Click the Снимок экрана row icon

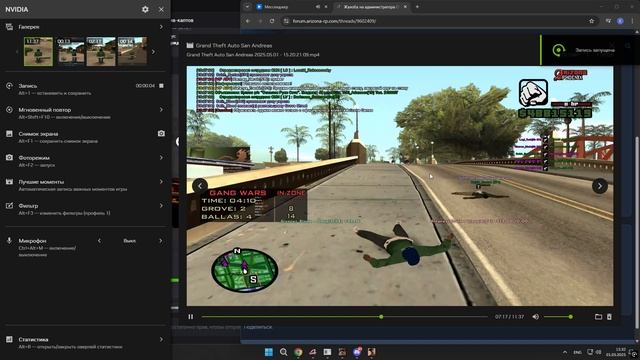coord(9,133)
